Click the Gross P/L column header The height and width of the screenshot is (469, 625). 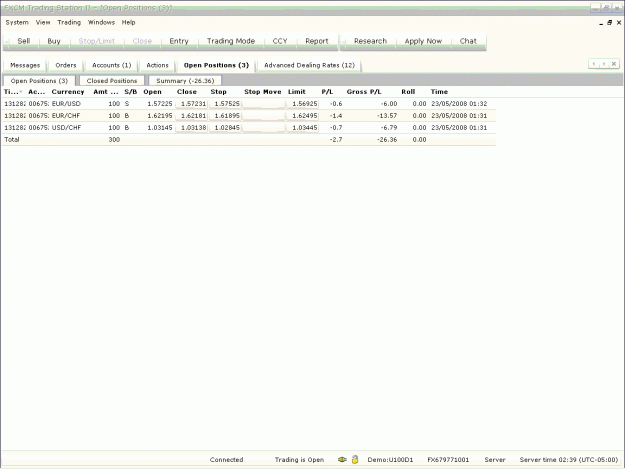(x=364, y=92)
